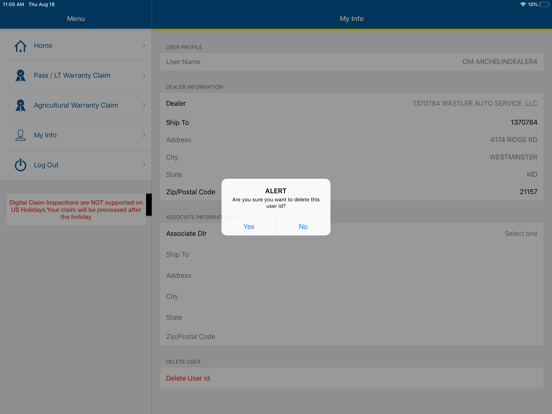Click chevron on the My Info row
Viewport: 552px width, 414px height.
pos(144,135)
